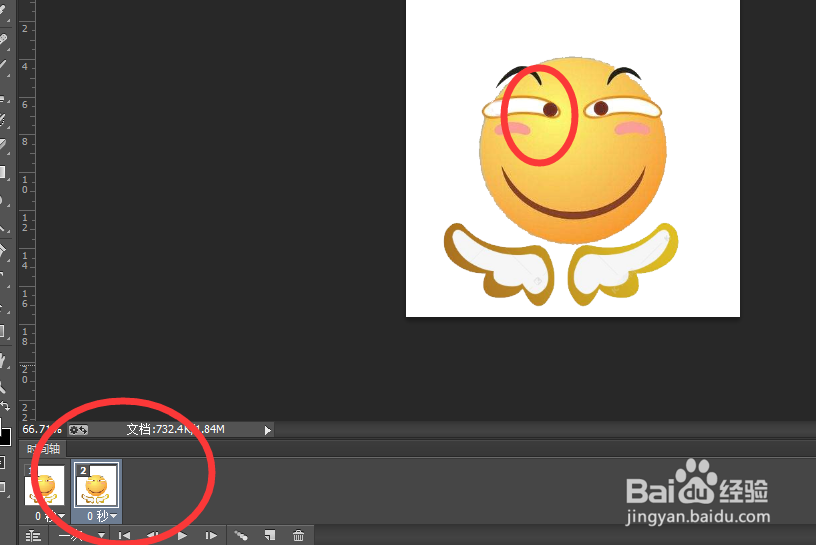Go to the next animation frame
Image resolution: width=816 pixels, height=545 pixels.
pos(211,535)
